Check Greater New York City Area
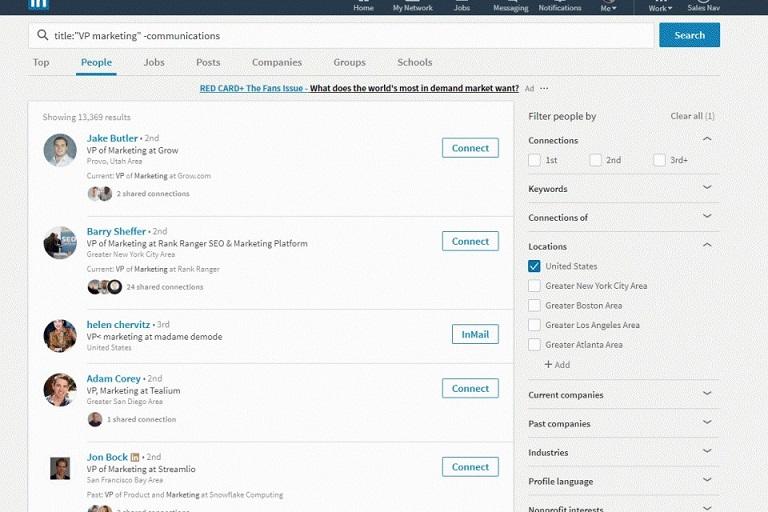 [x=534, y=286]
